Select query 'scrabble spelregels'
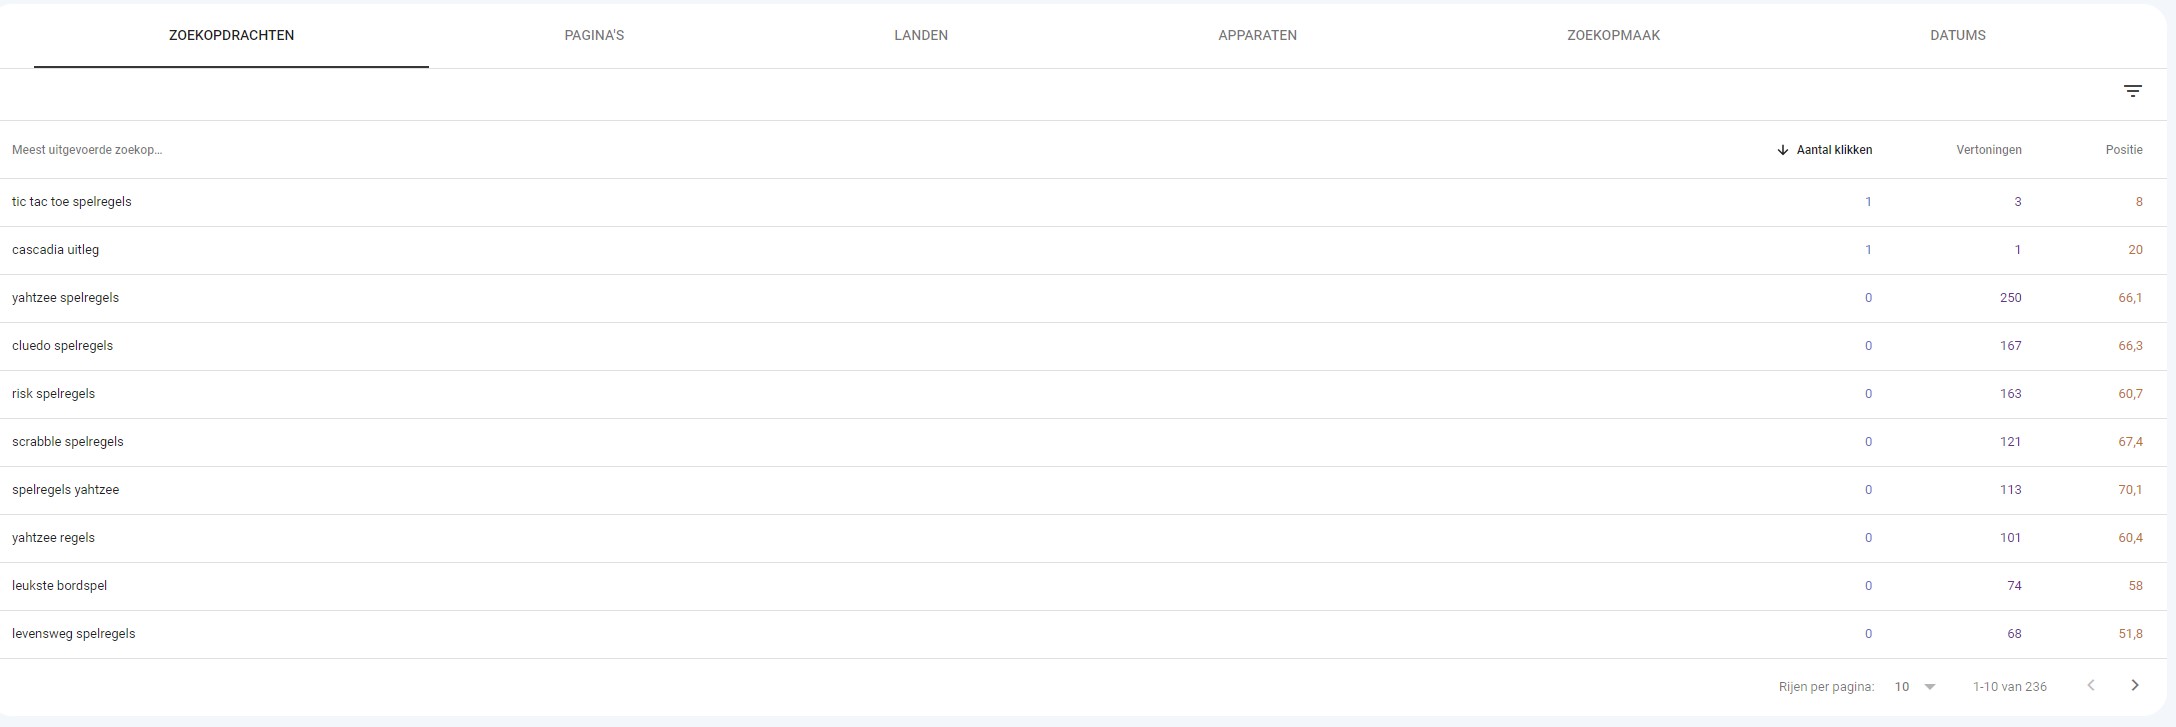The width and height of the screenshot is (2176, 727). click(68, 442)
